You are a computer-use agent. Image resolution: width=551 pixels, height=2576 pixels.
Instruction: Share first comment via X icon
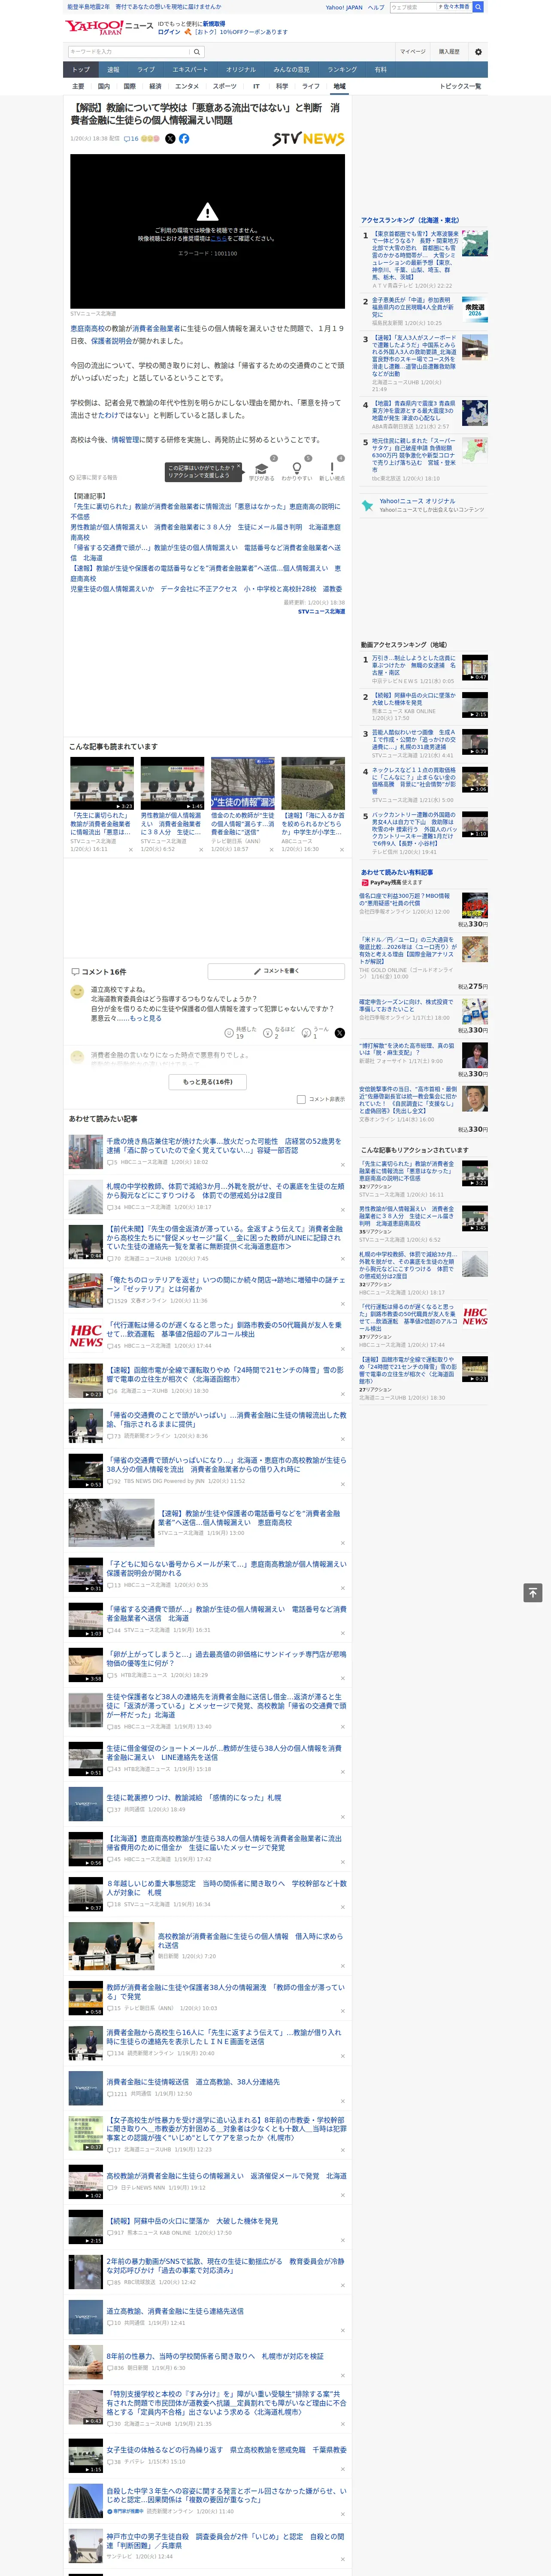(x=339, y=1032)
